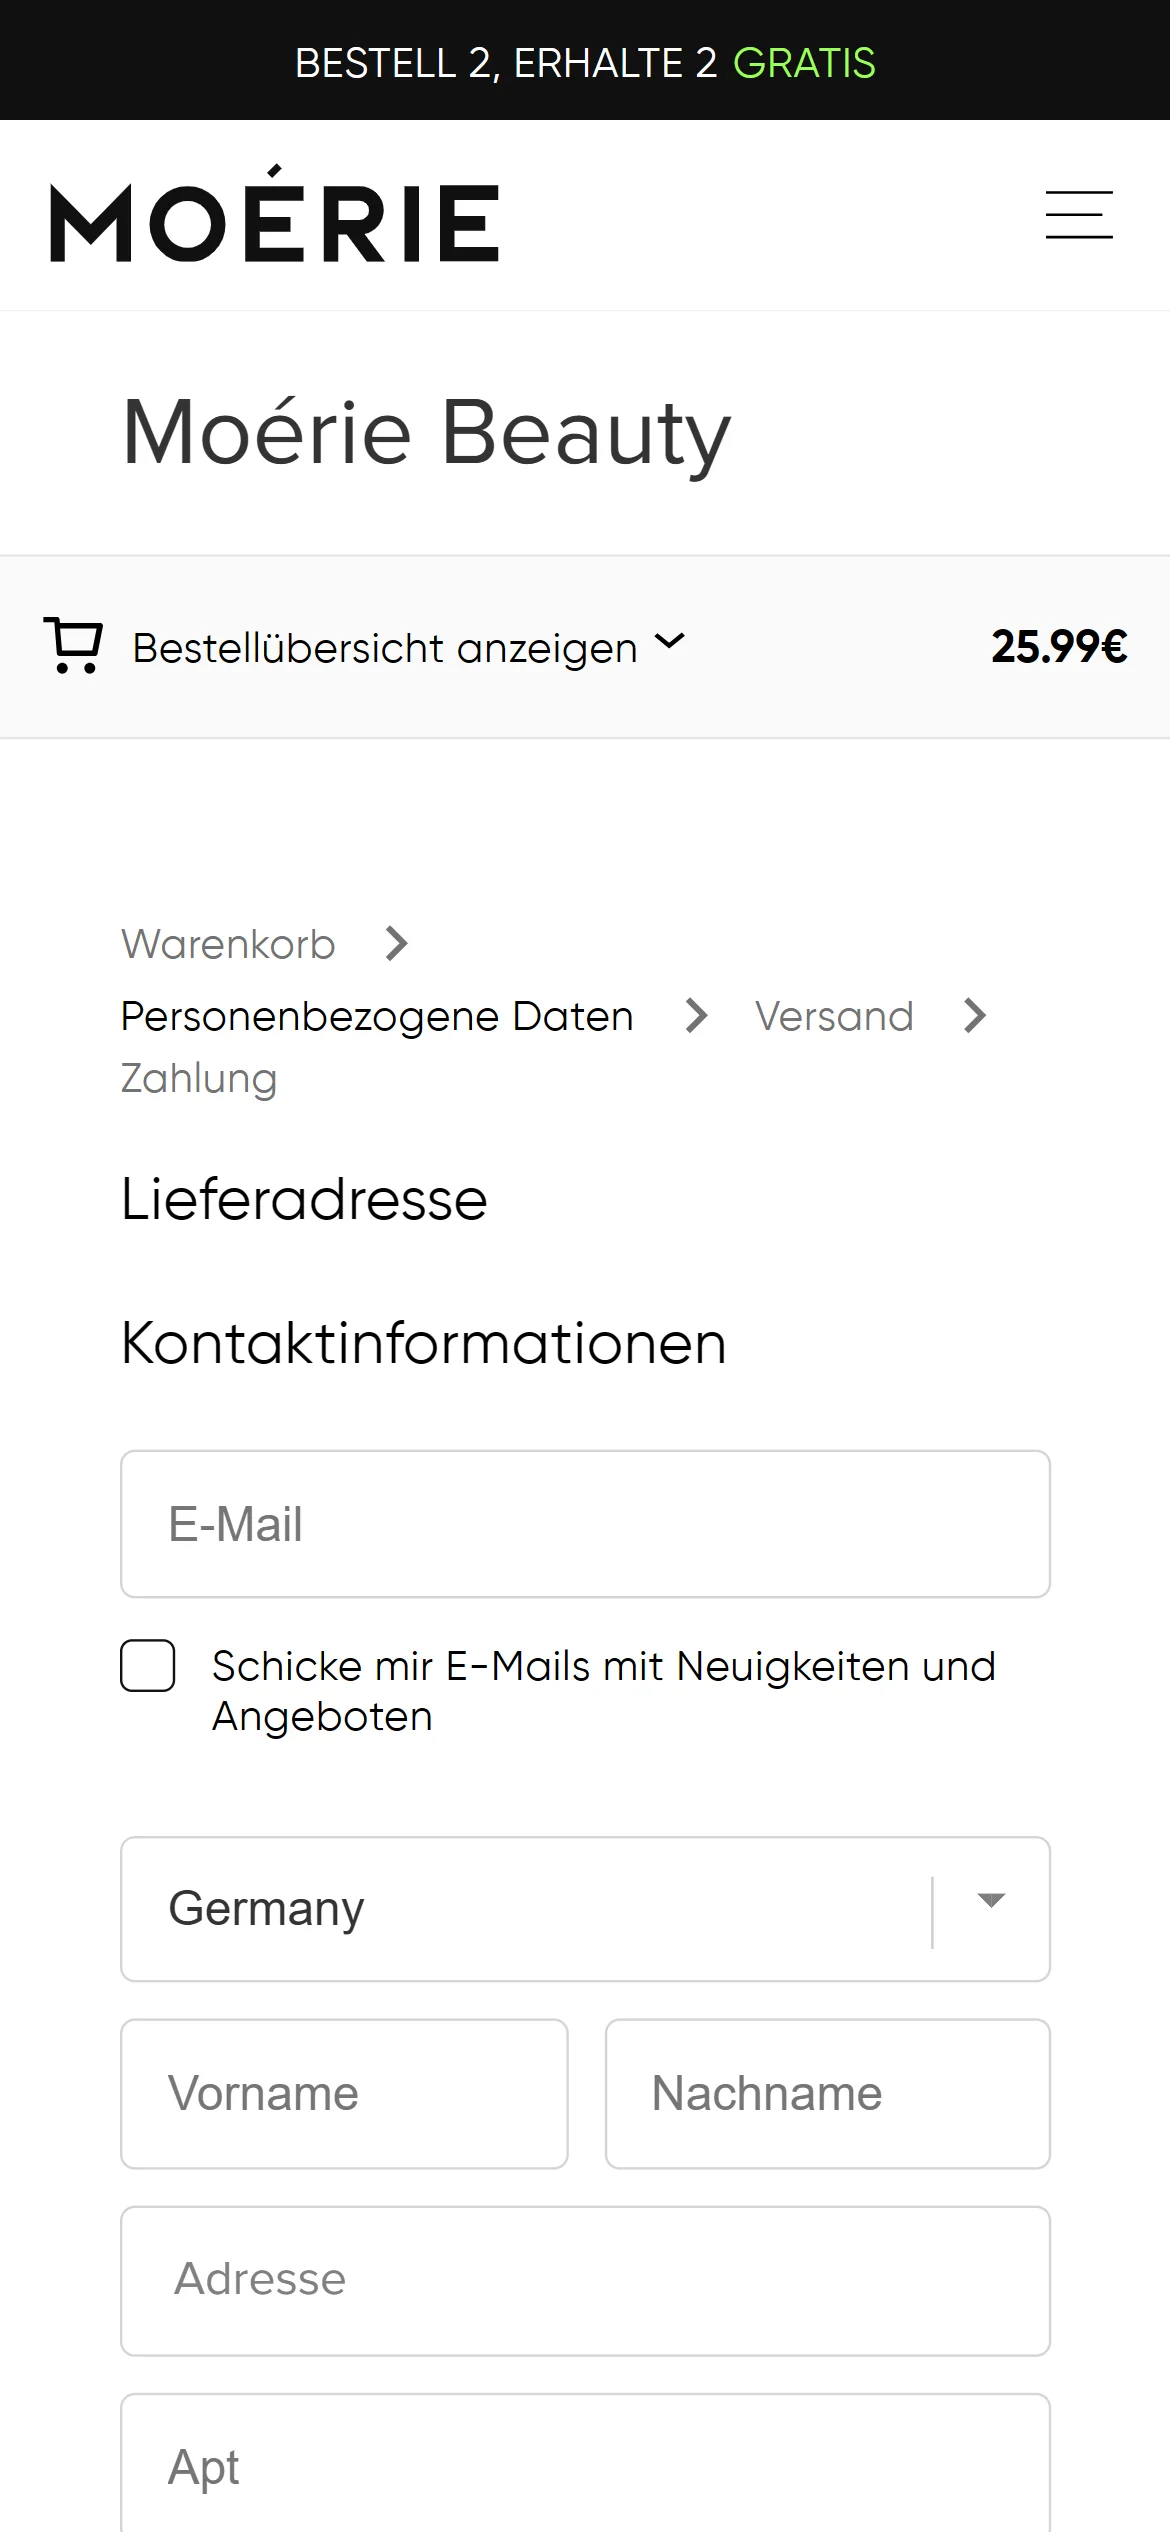Focus the Nachname input field

pyautogui.click(x=827, y=2093)
